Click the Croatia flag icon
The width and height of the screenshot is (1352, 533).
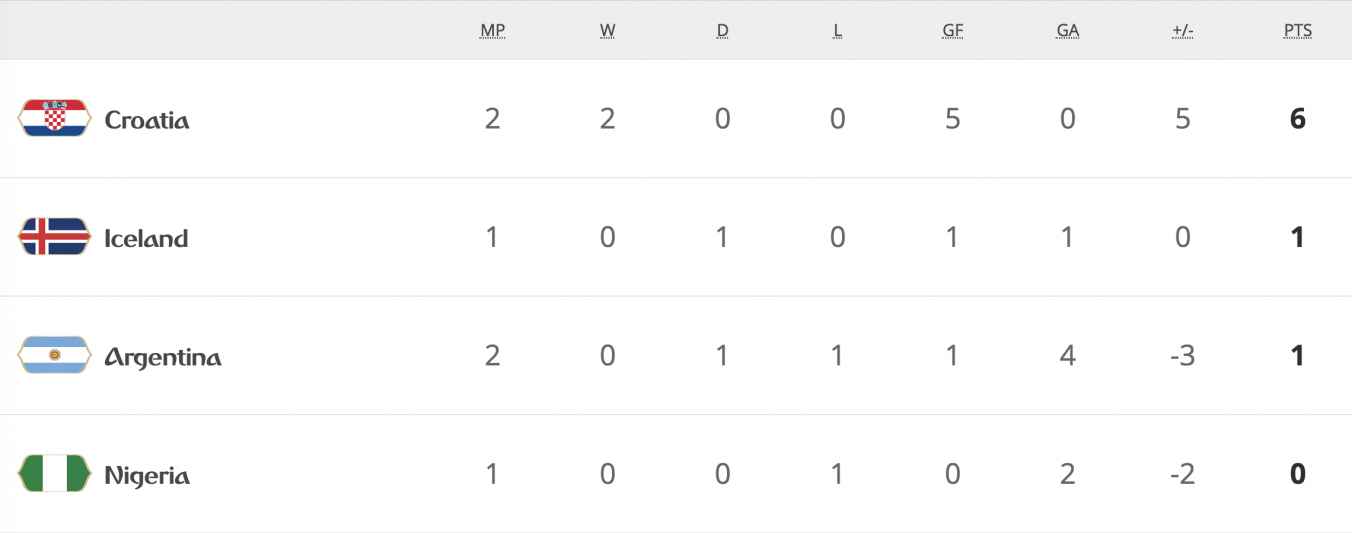(54, 119)
